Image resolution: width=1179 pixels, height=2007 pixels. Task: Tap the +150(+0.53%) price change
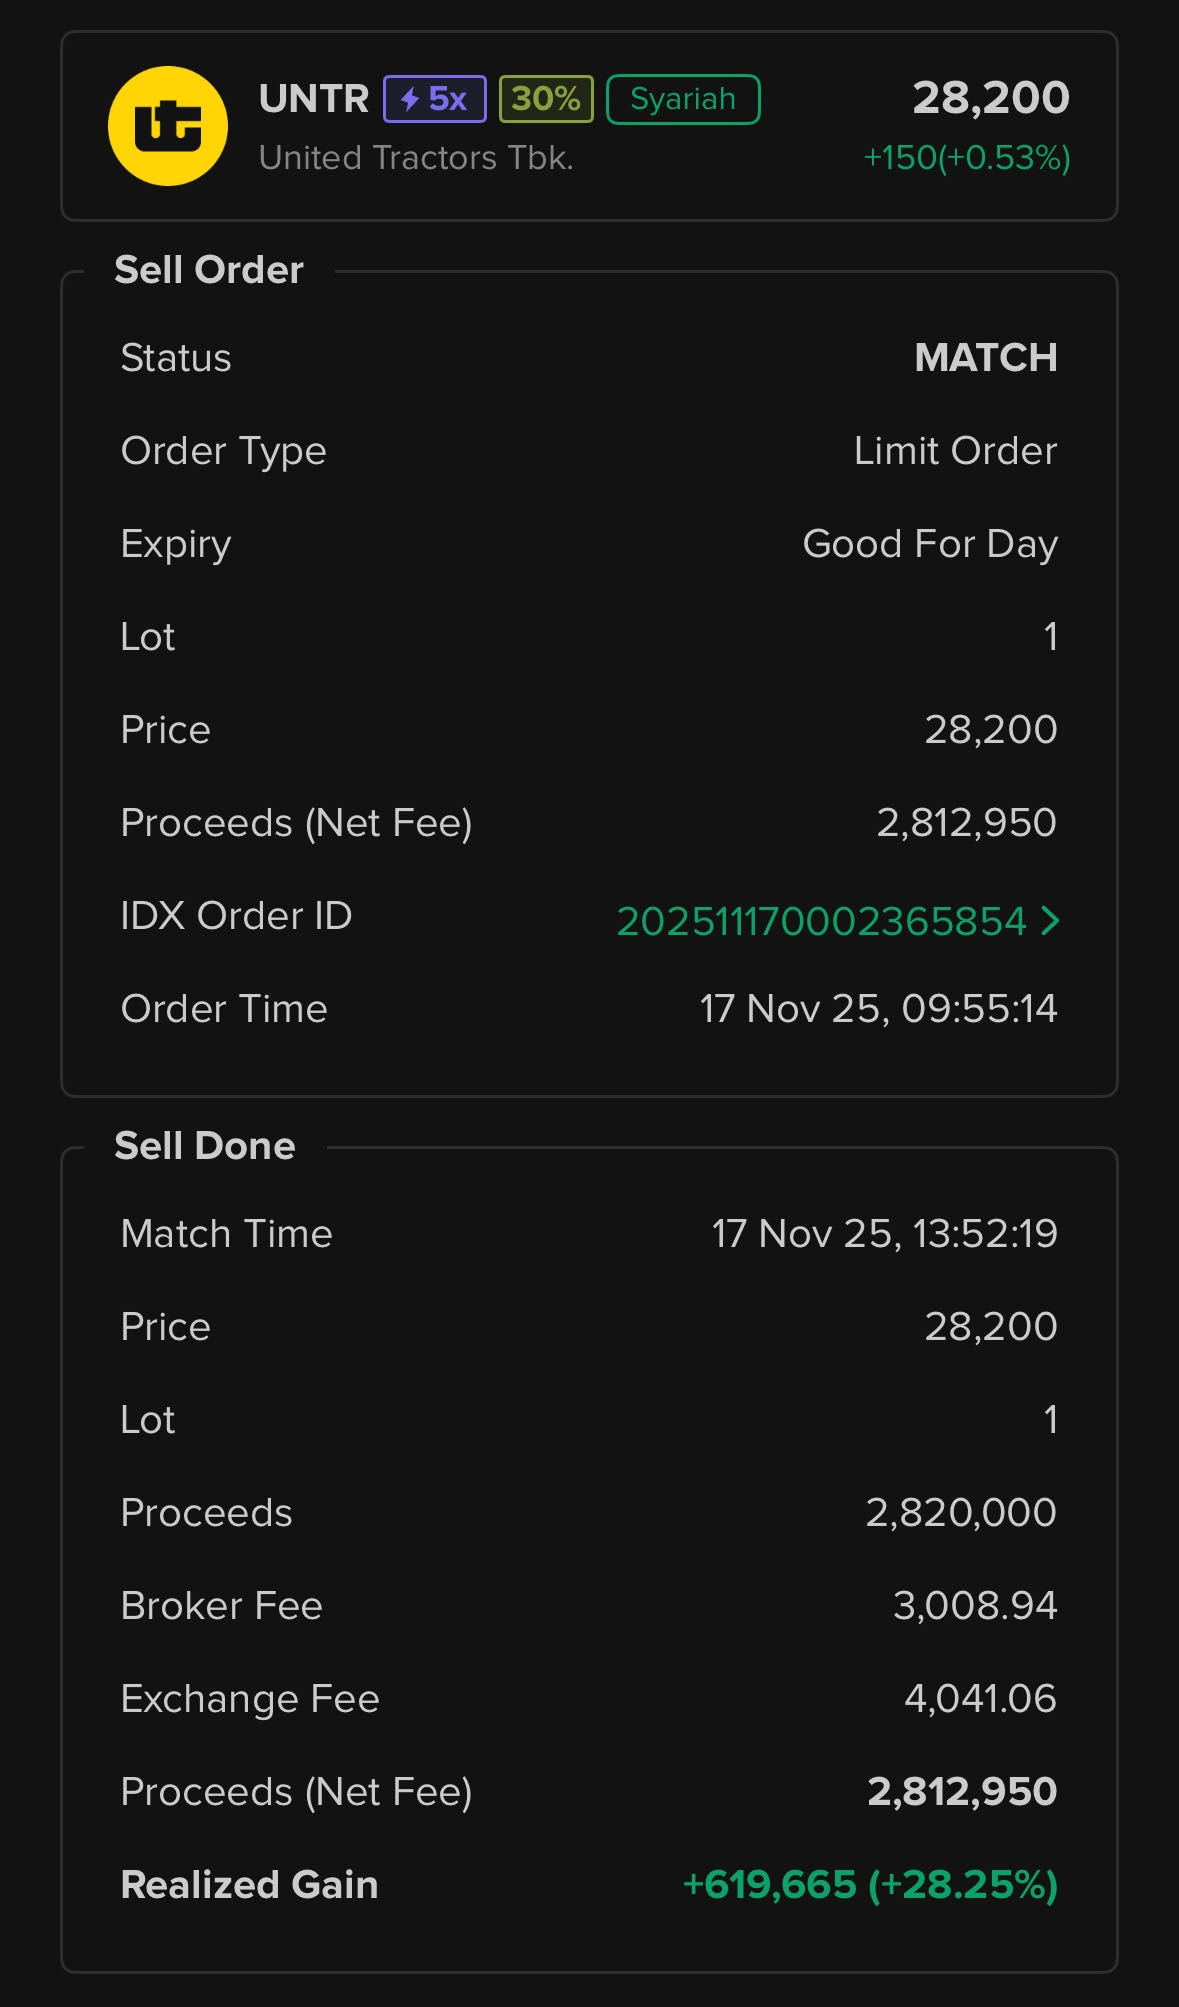pos(967,158)
